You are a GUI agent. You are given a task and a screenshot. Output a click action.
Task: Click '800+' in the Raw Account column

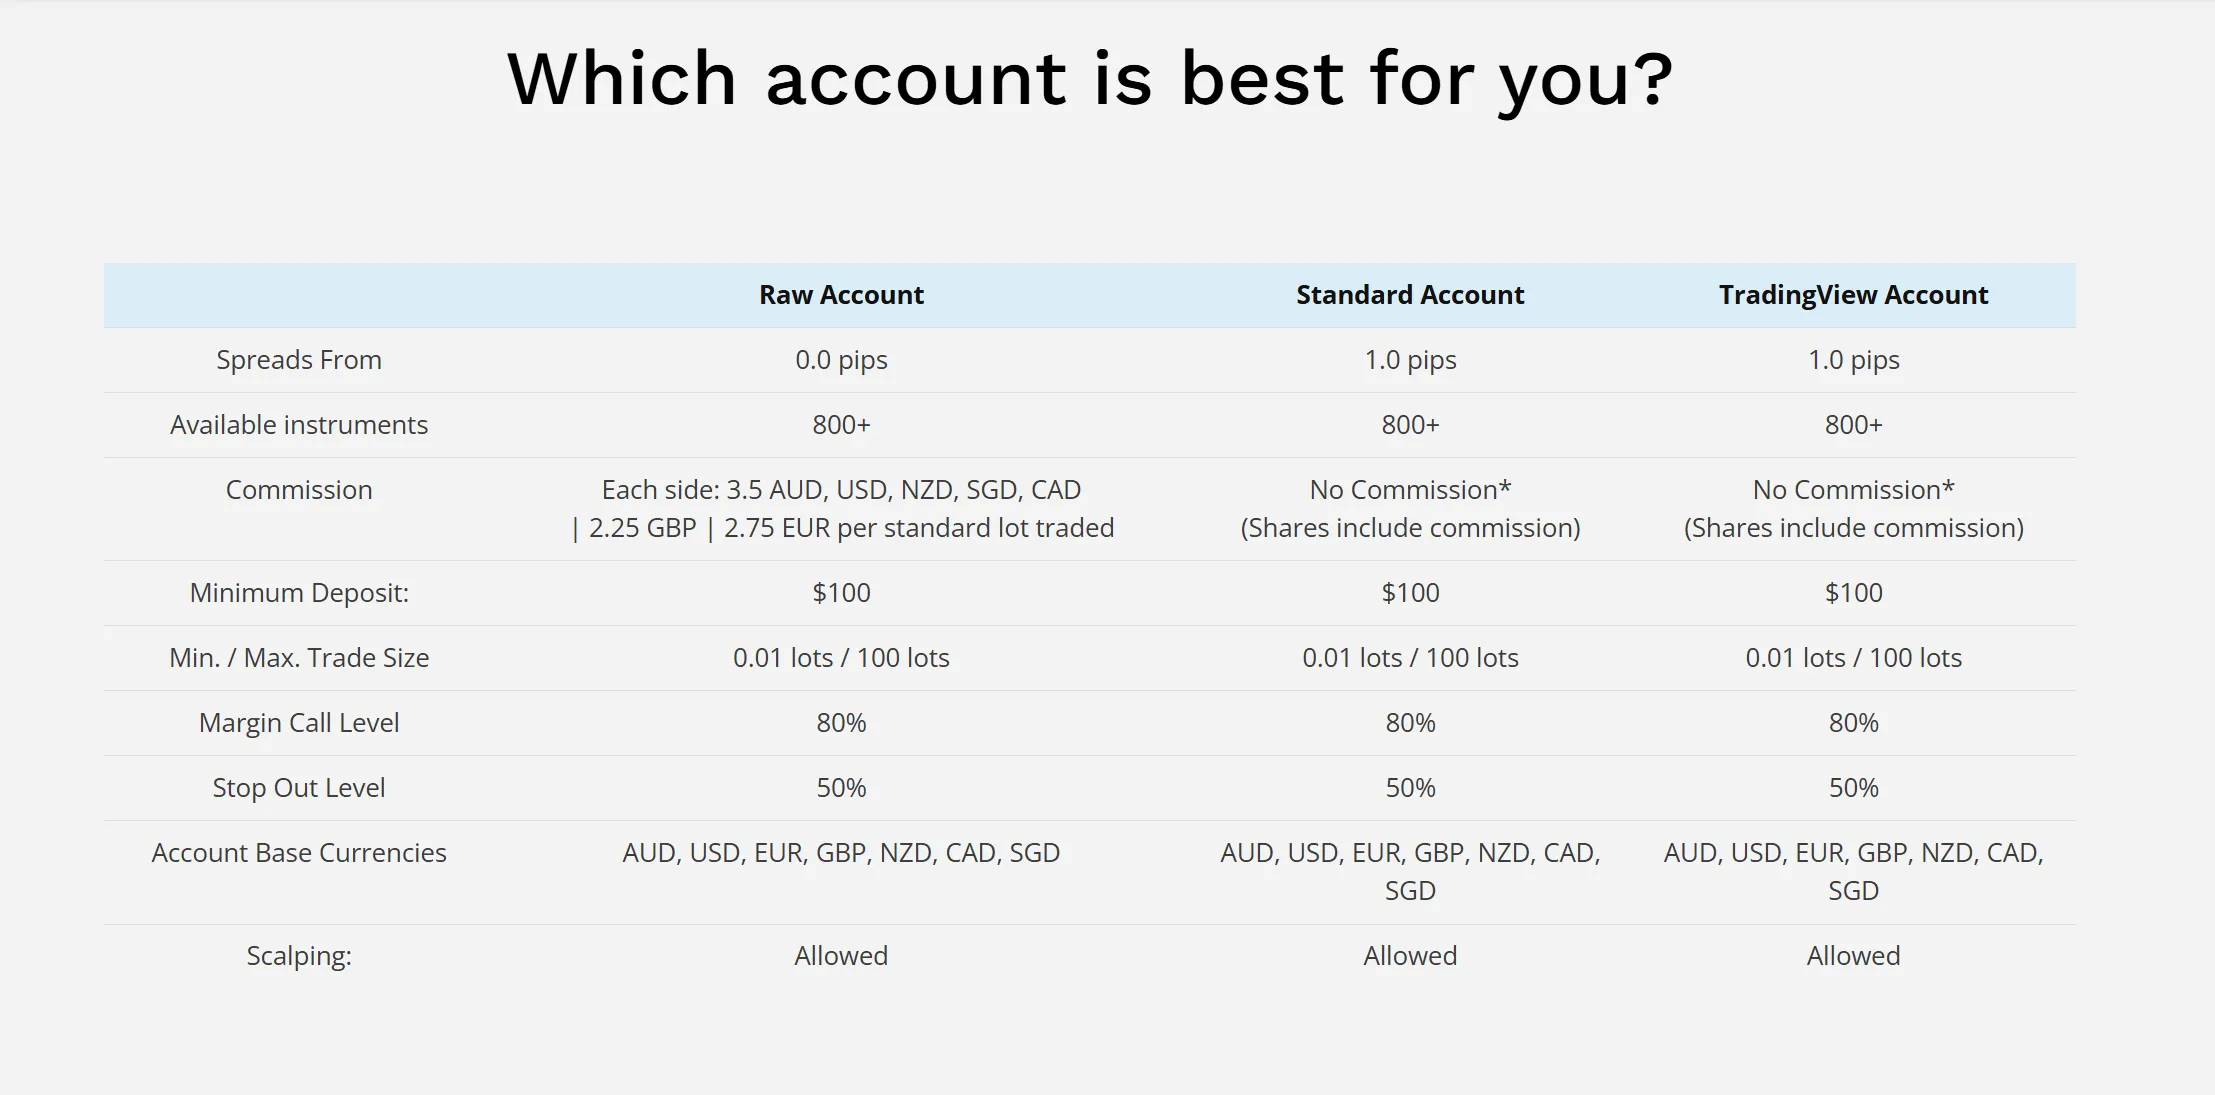[x=841, y=425]
